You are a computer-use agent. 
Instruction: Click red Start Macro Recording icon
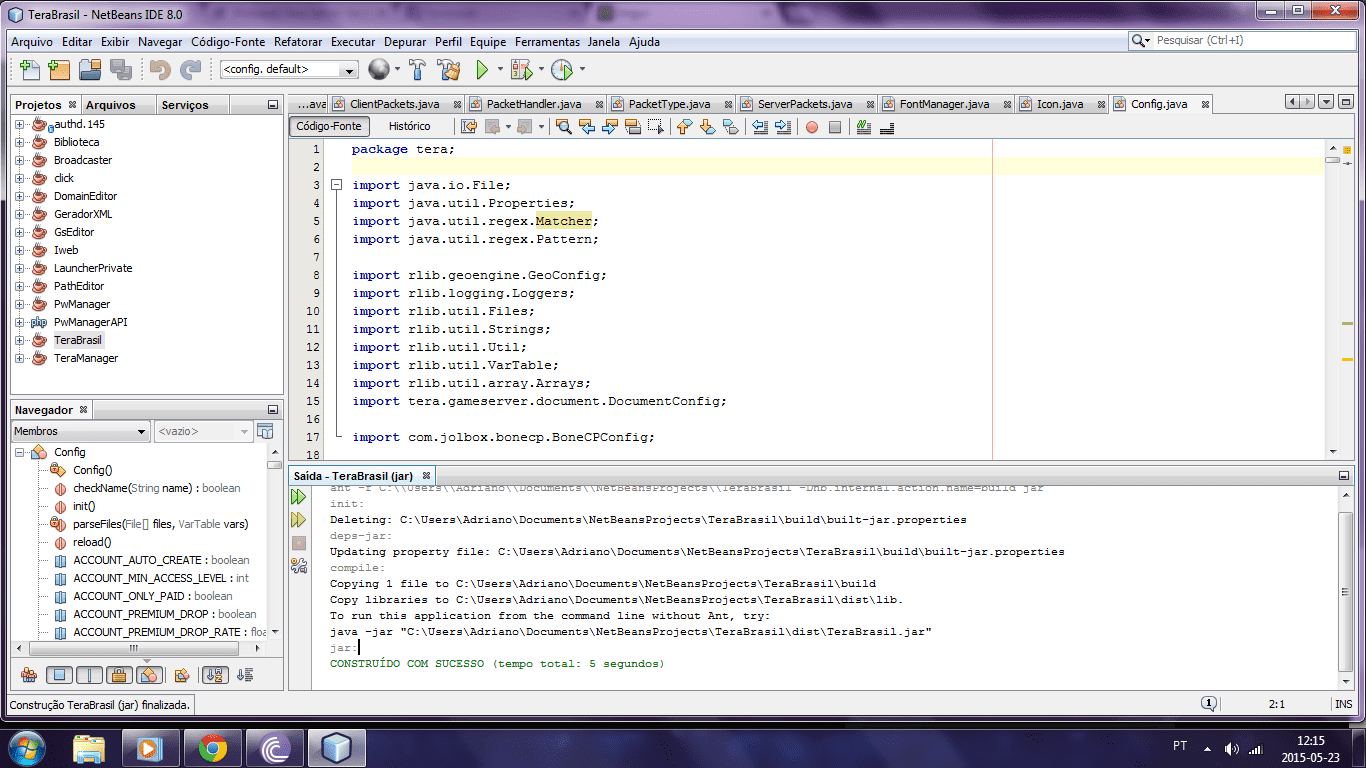point(812,127)
